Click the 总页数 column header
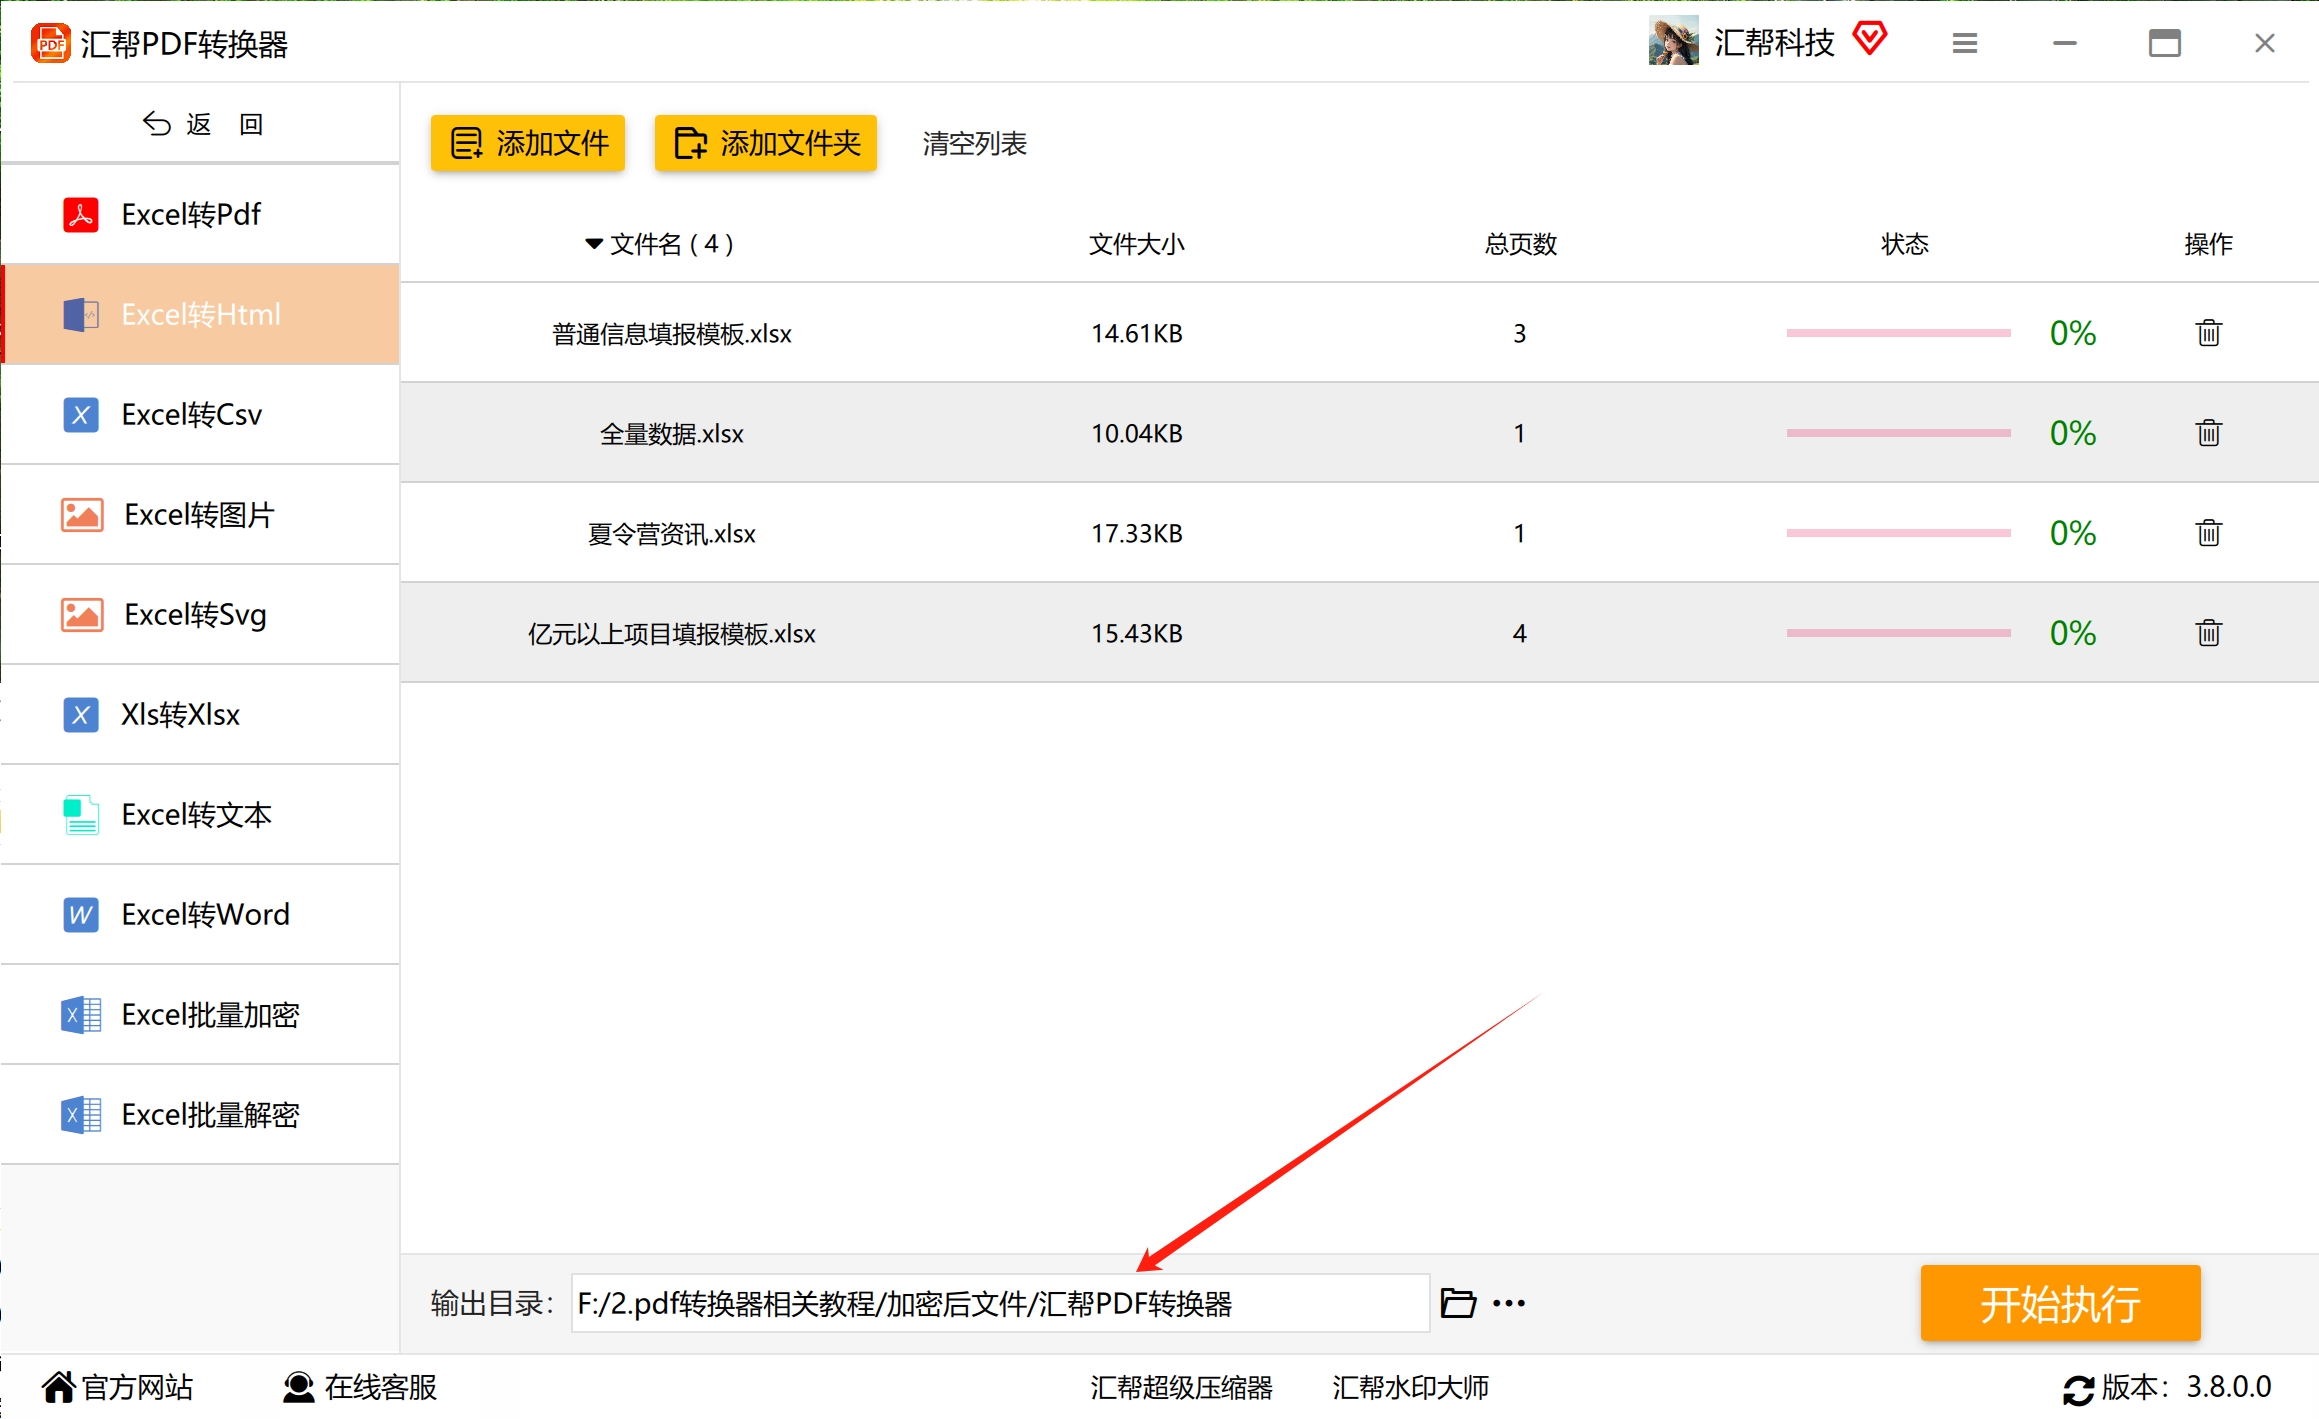Screen dimensions: 2319x1419 pyautogui.click(x=1520, y=244)
